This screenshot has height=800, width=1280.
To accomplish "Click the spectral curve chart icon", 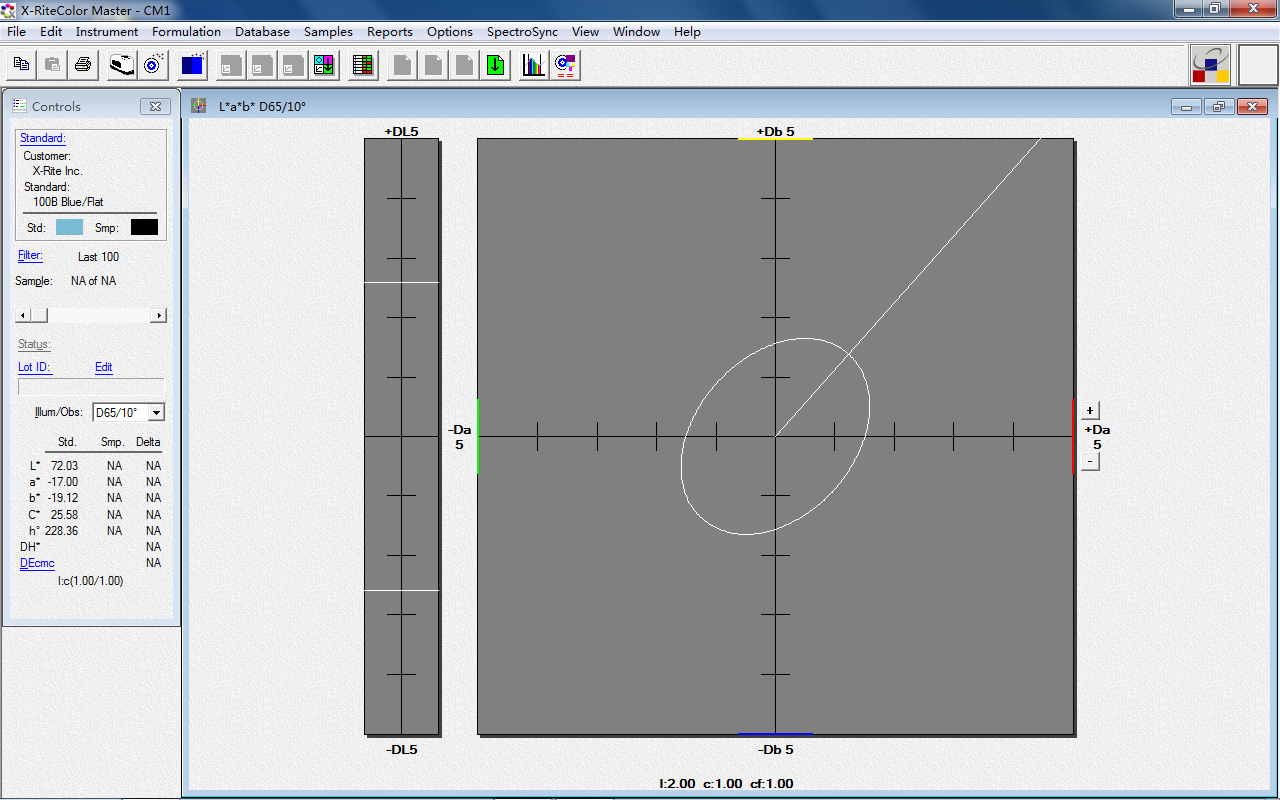I will 534,65.
